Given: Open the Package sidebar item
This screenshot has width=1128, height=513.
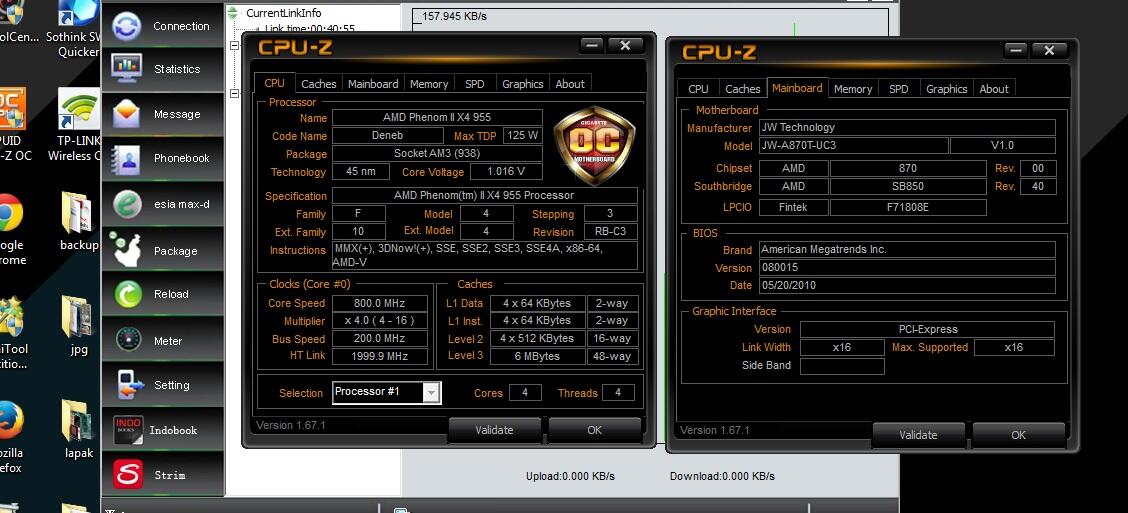Looking at the screenshot, I should 163,249.
